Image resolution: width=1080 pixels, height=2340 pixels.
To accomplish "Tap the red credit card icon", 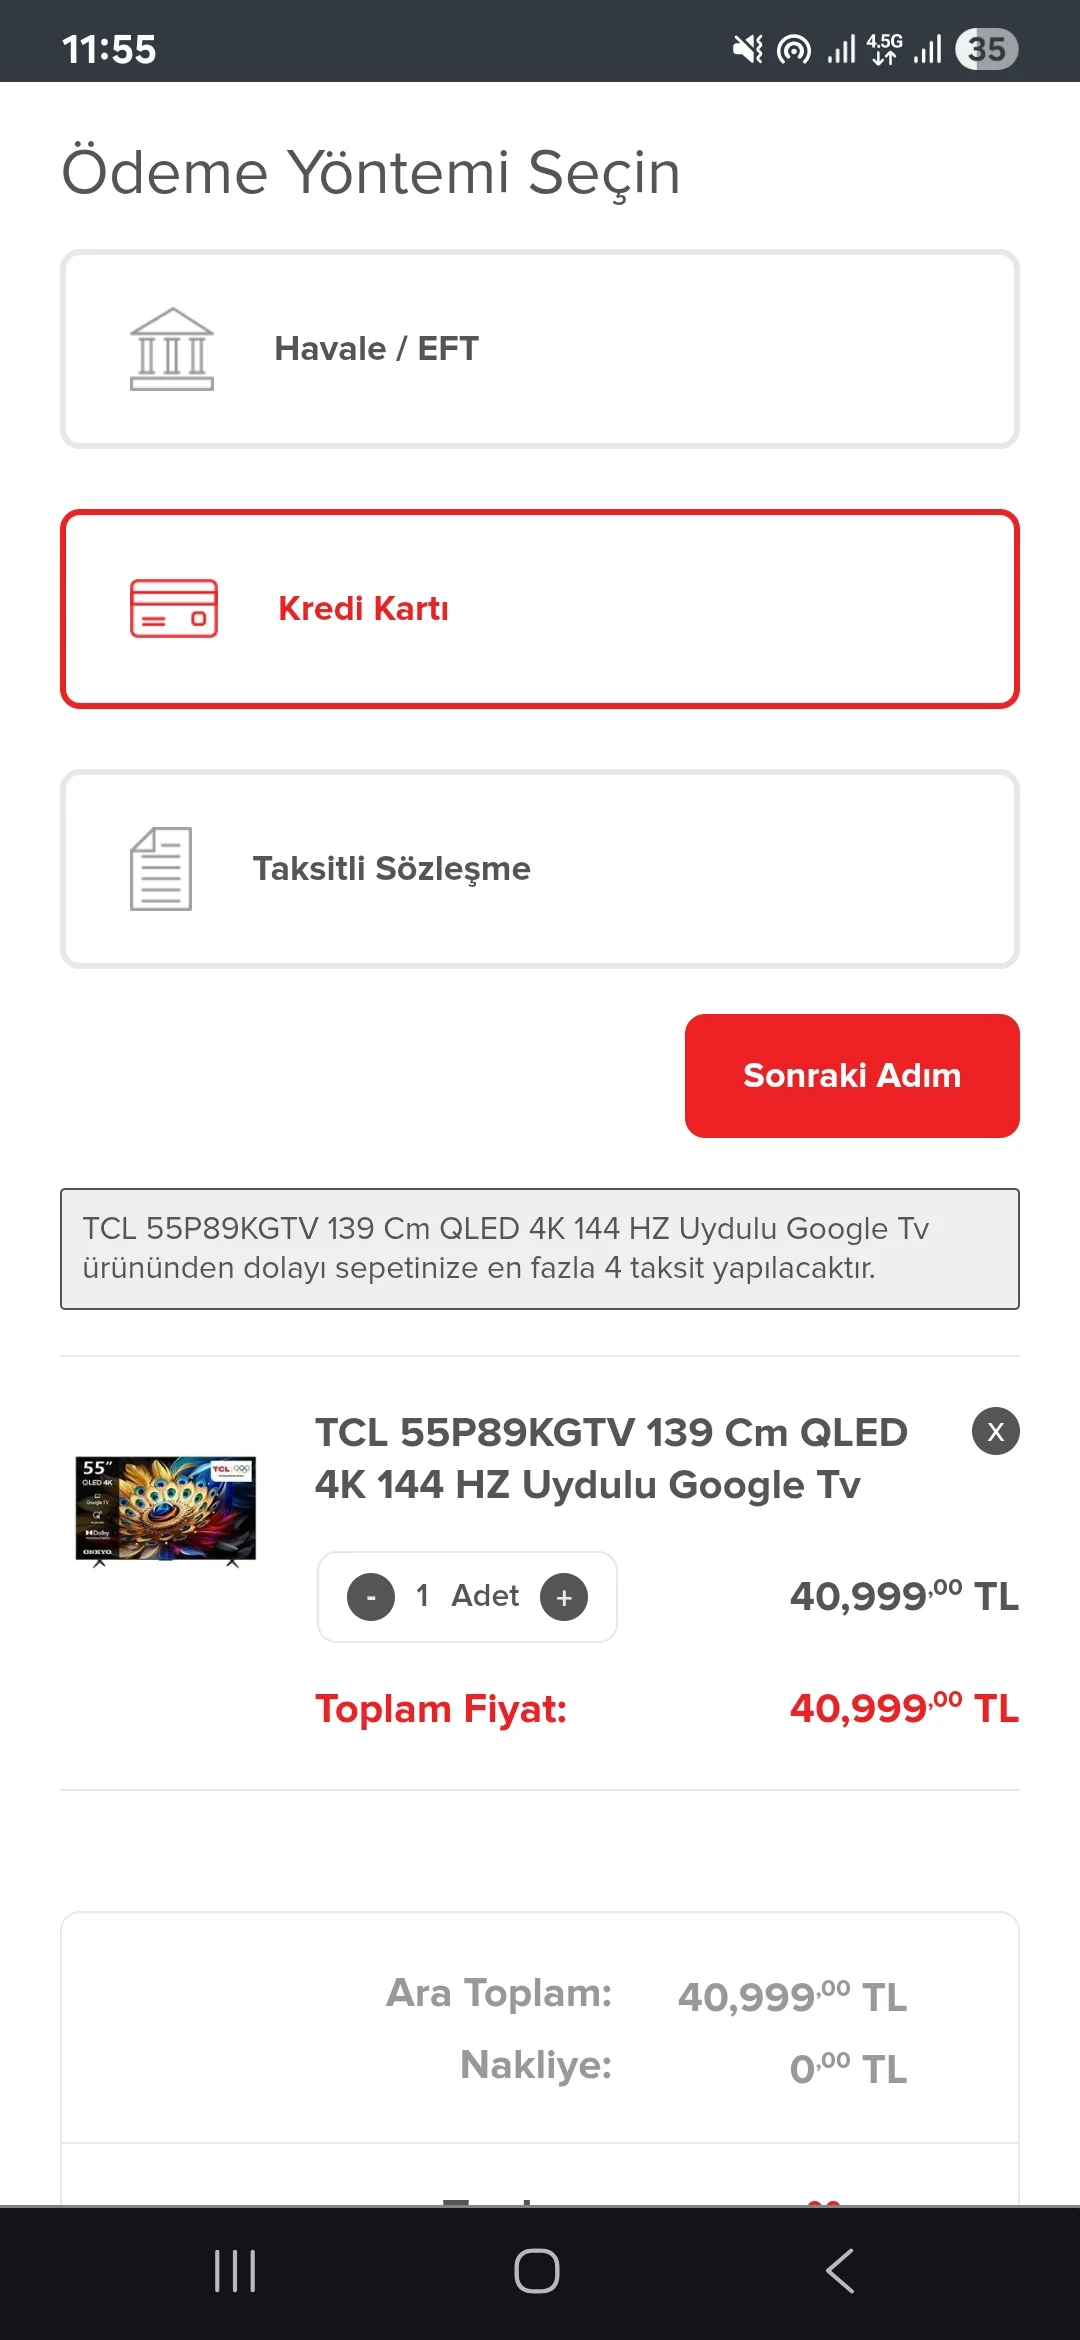I will point(174,608).
